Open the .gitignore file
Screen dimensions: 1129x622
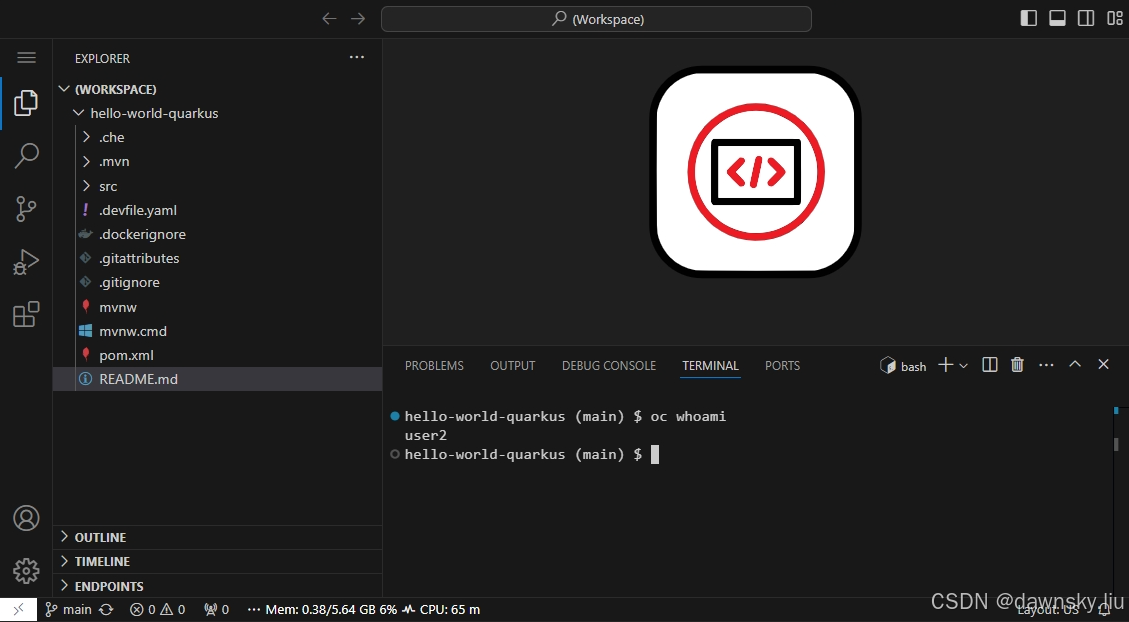click(x=217, y=282)
